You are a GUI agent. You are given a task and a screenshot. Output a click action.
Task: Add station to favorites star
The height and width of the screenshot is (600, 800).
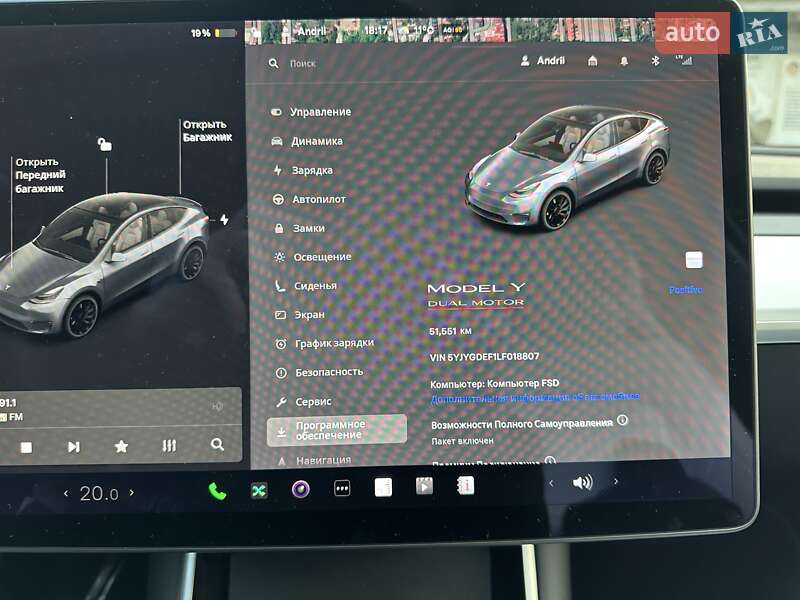click(x=121, y=446)
